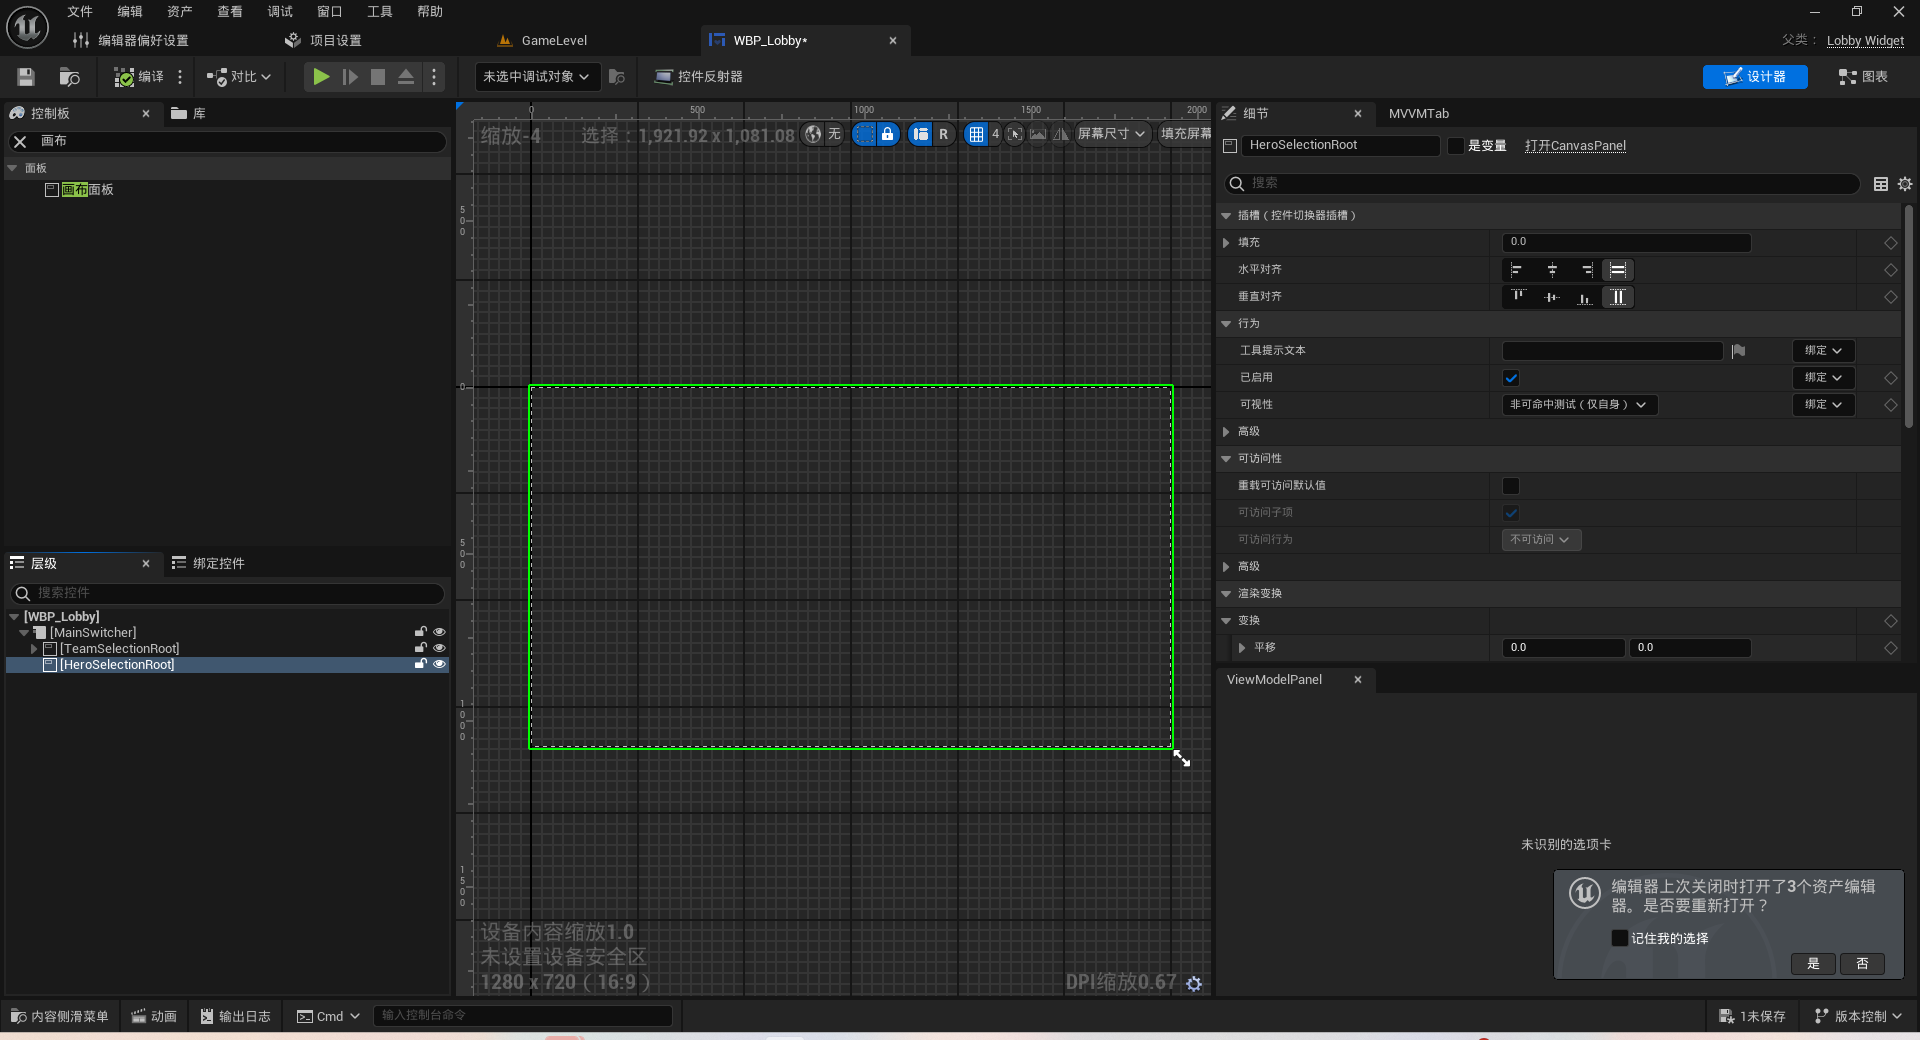The height and width of the screenshot is (1040, 1920).
Task: Set horizontal alignment to right
Action: pyautogui.click(x=1586, y=270)
